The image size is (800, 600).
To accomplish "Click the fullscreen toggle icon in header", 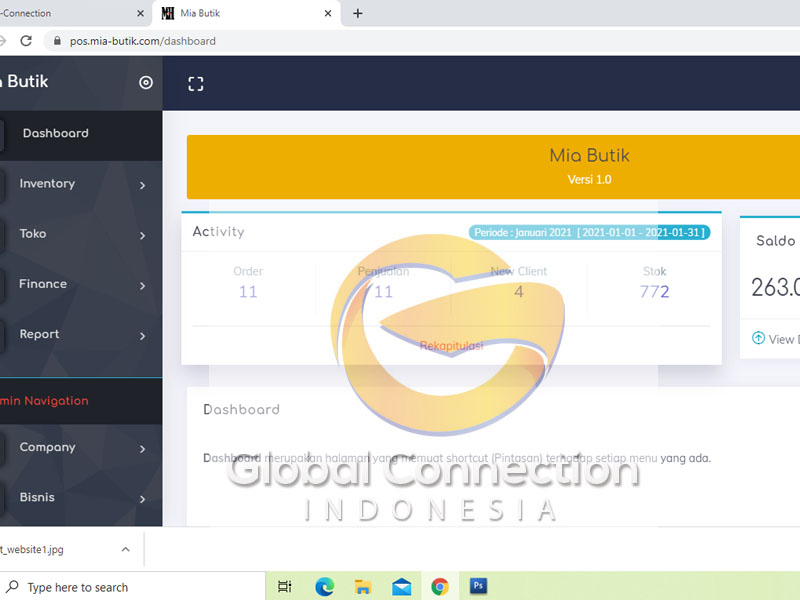I will 196,84.
